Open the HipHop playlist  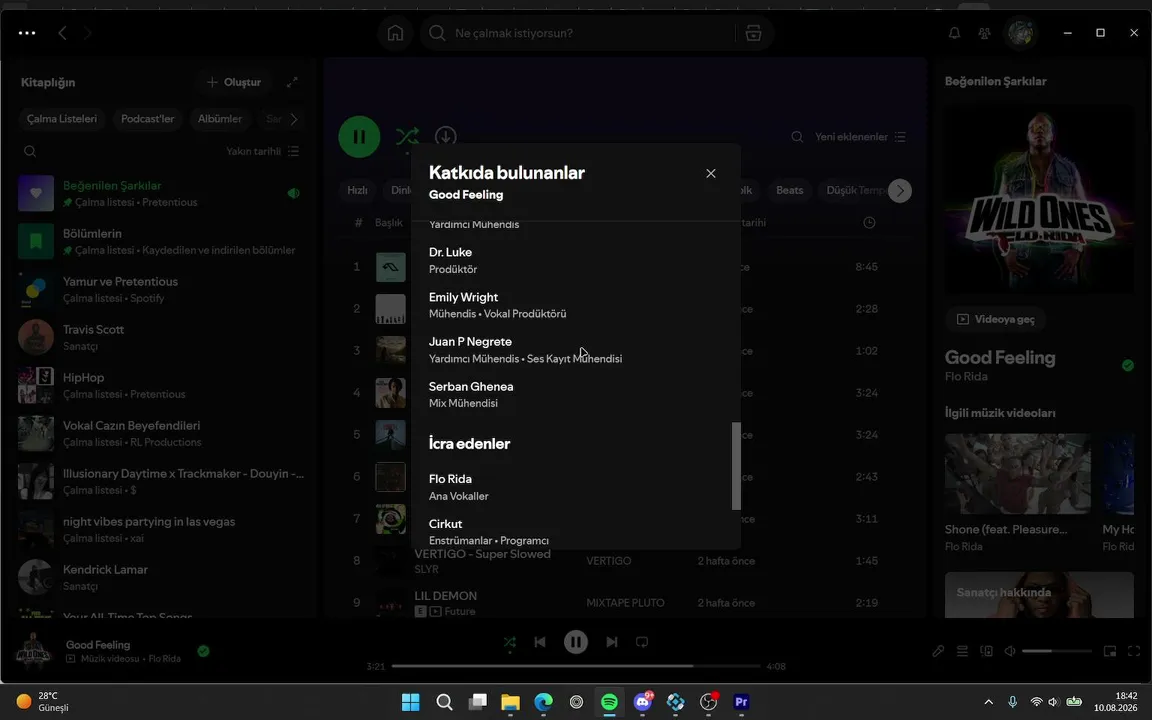pos(161,386)
